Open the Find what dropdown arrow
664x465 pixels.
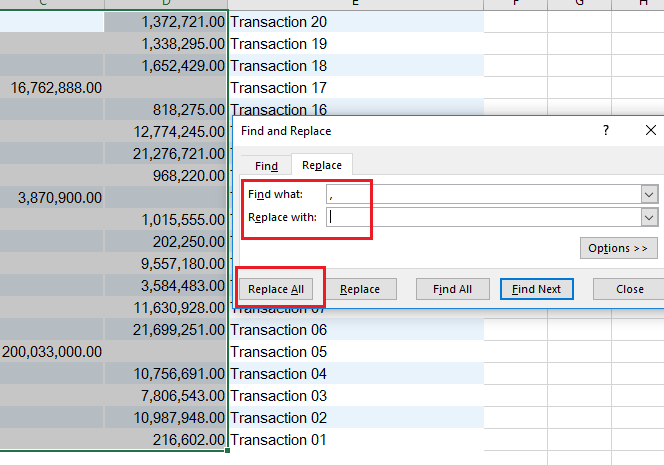(x=649, y=194)
